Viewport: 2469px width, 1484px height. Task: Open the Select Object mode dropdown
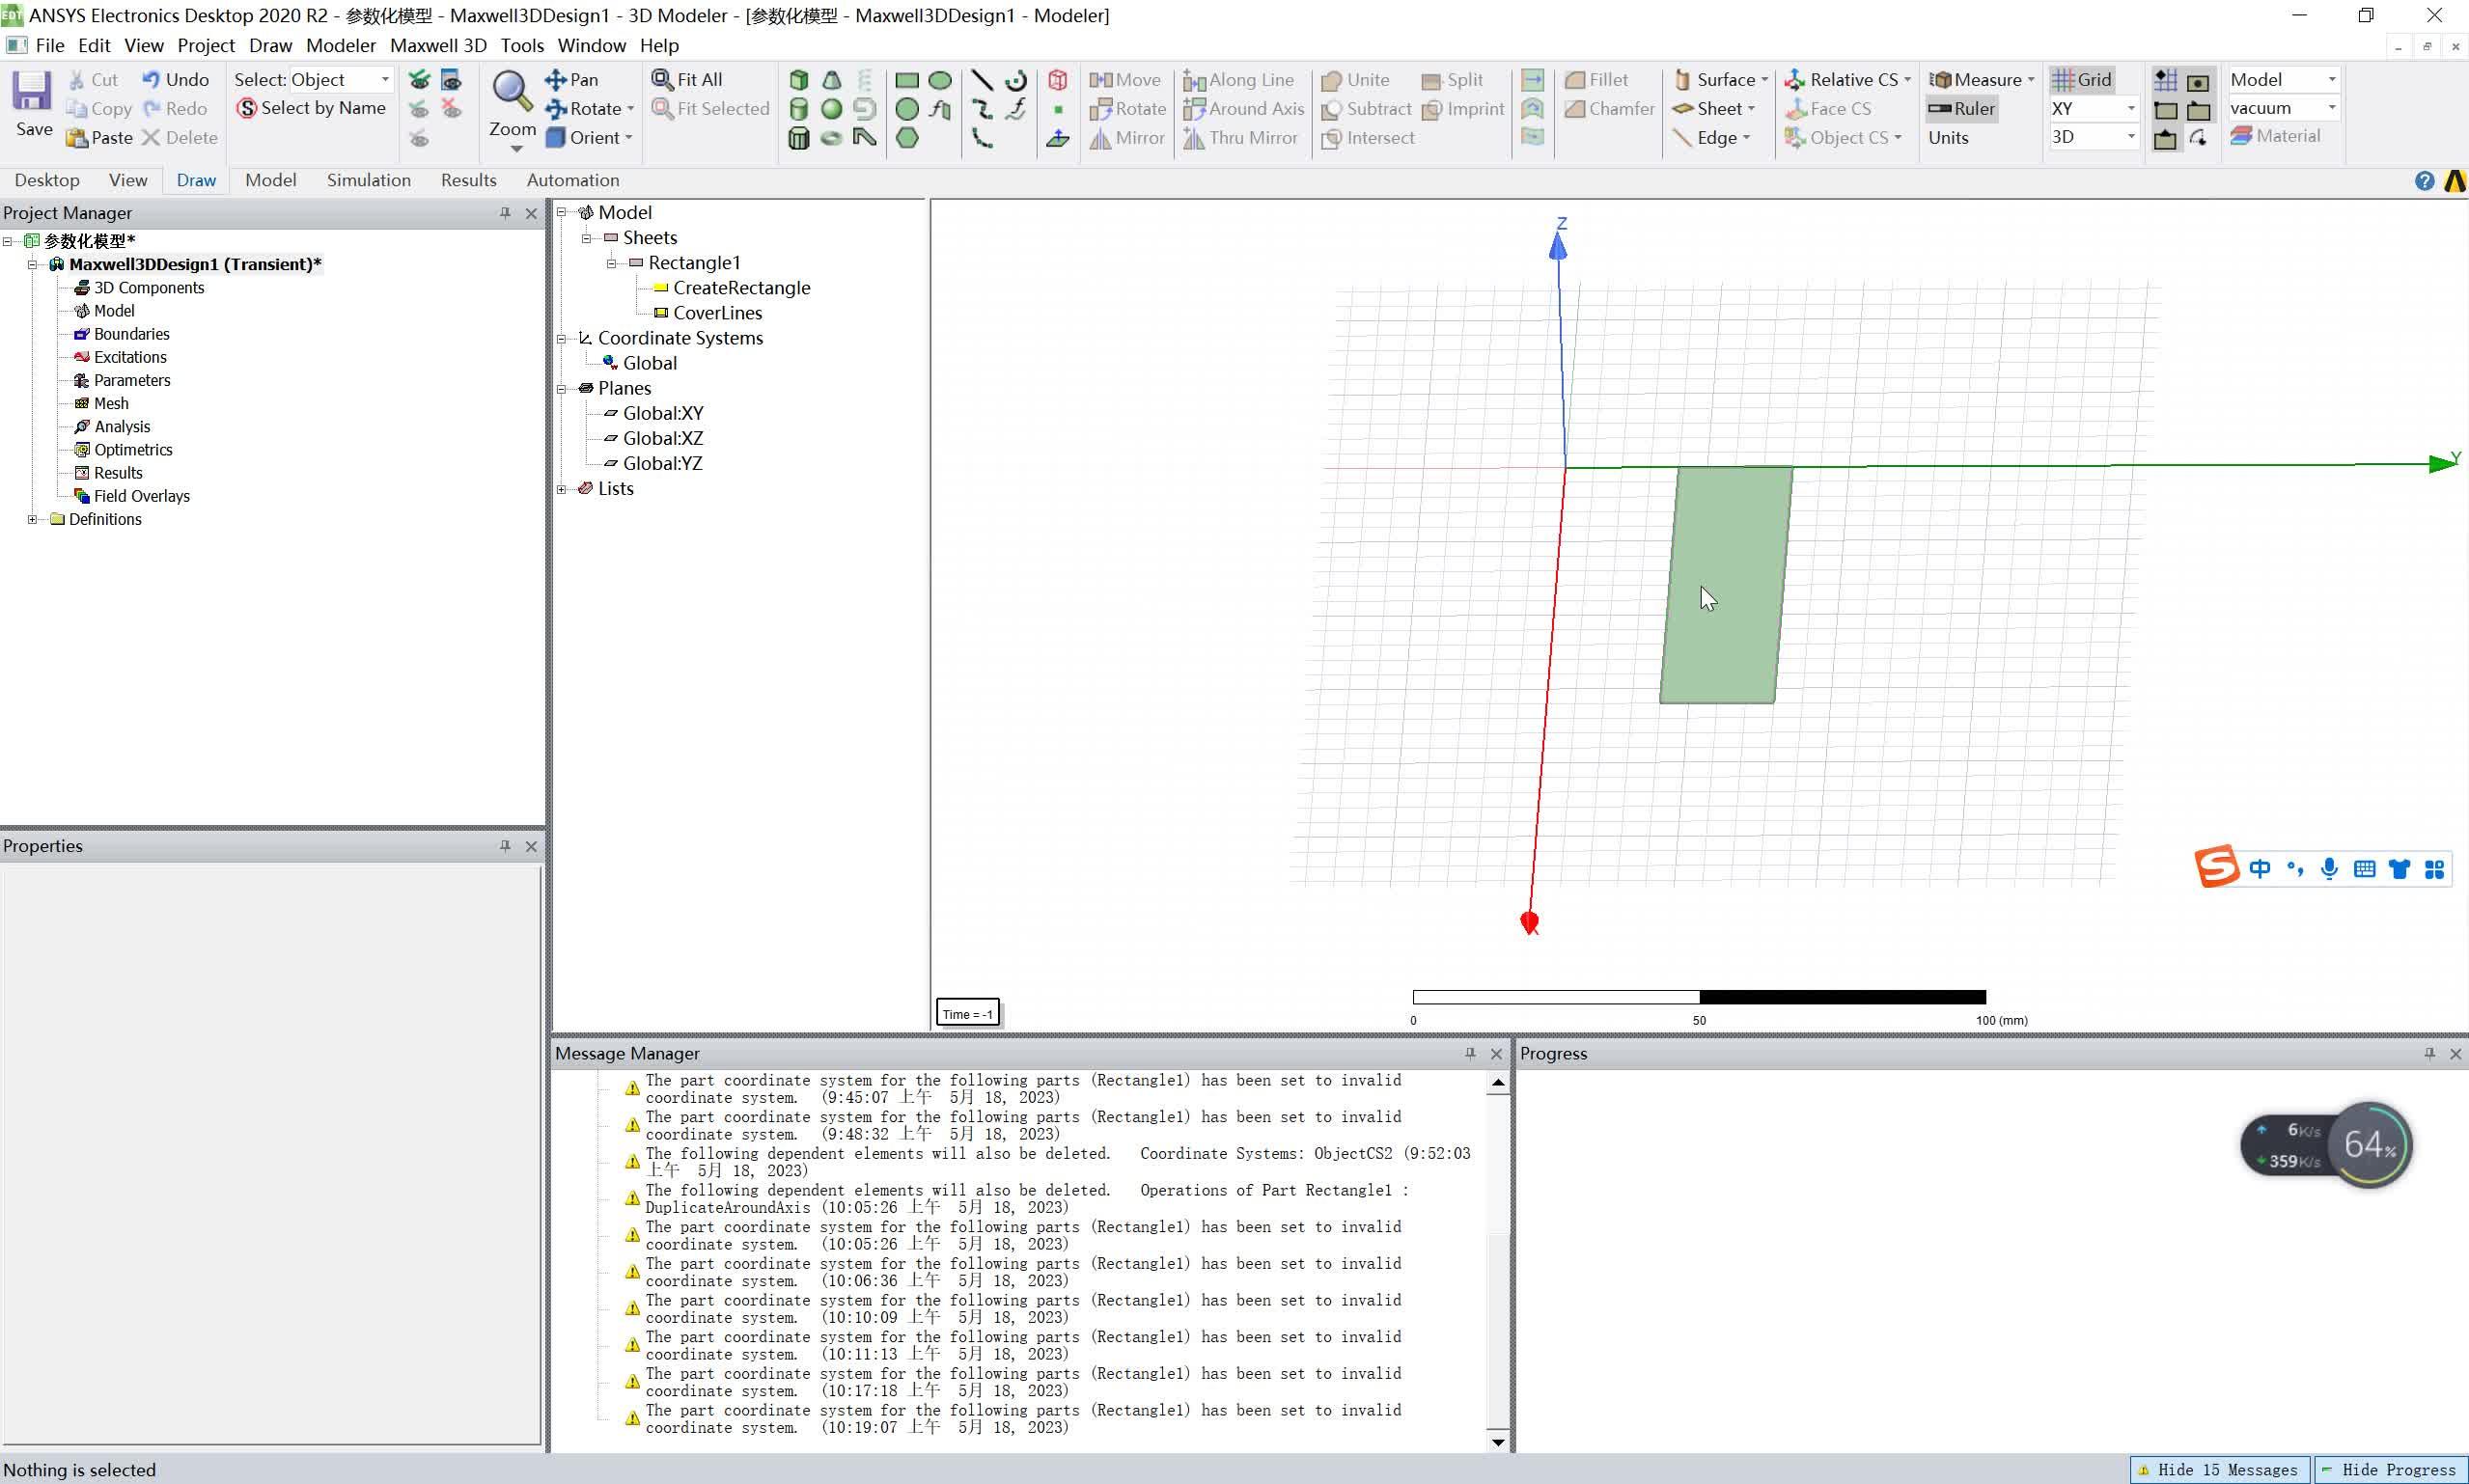[384, 80]
